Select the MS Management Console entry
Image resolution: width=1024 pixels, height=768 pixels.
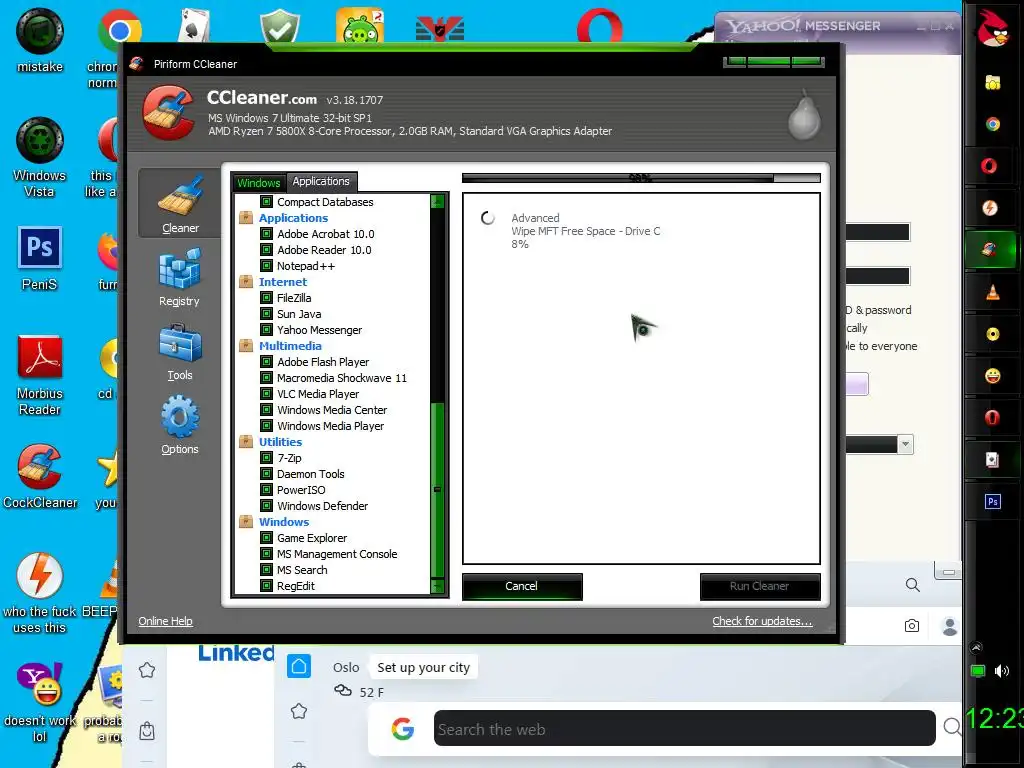coord(337,554)
